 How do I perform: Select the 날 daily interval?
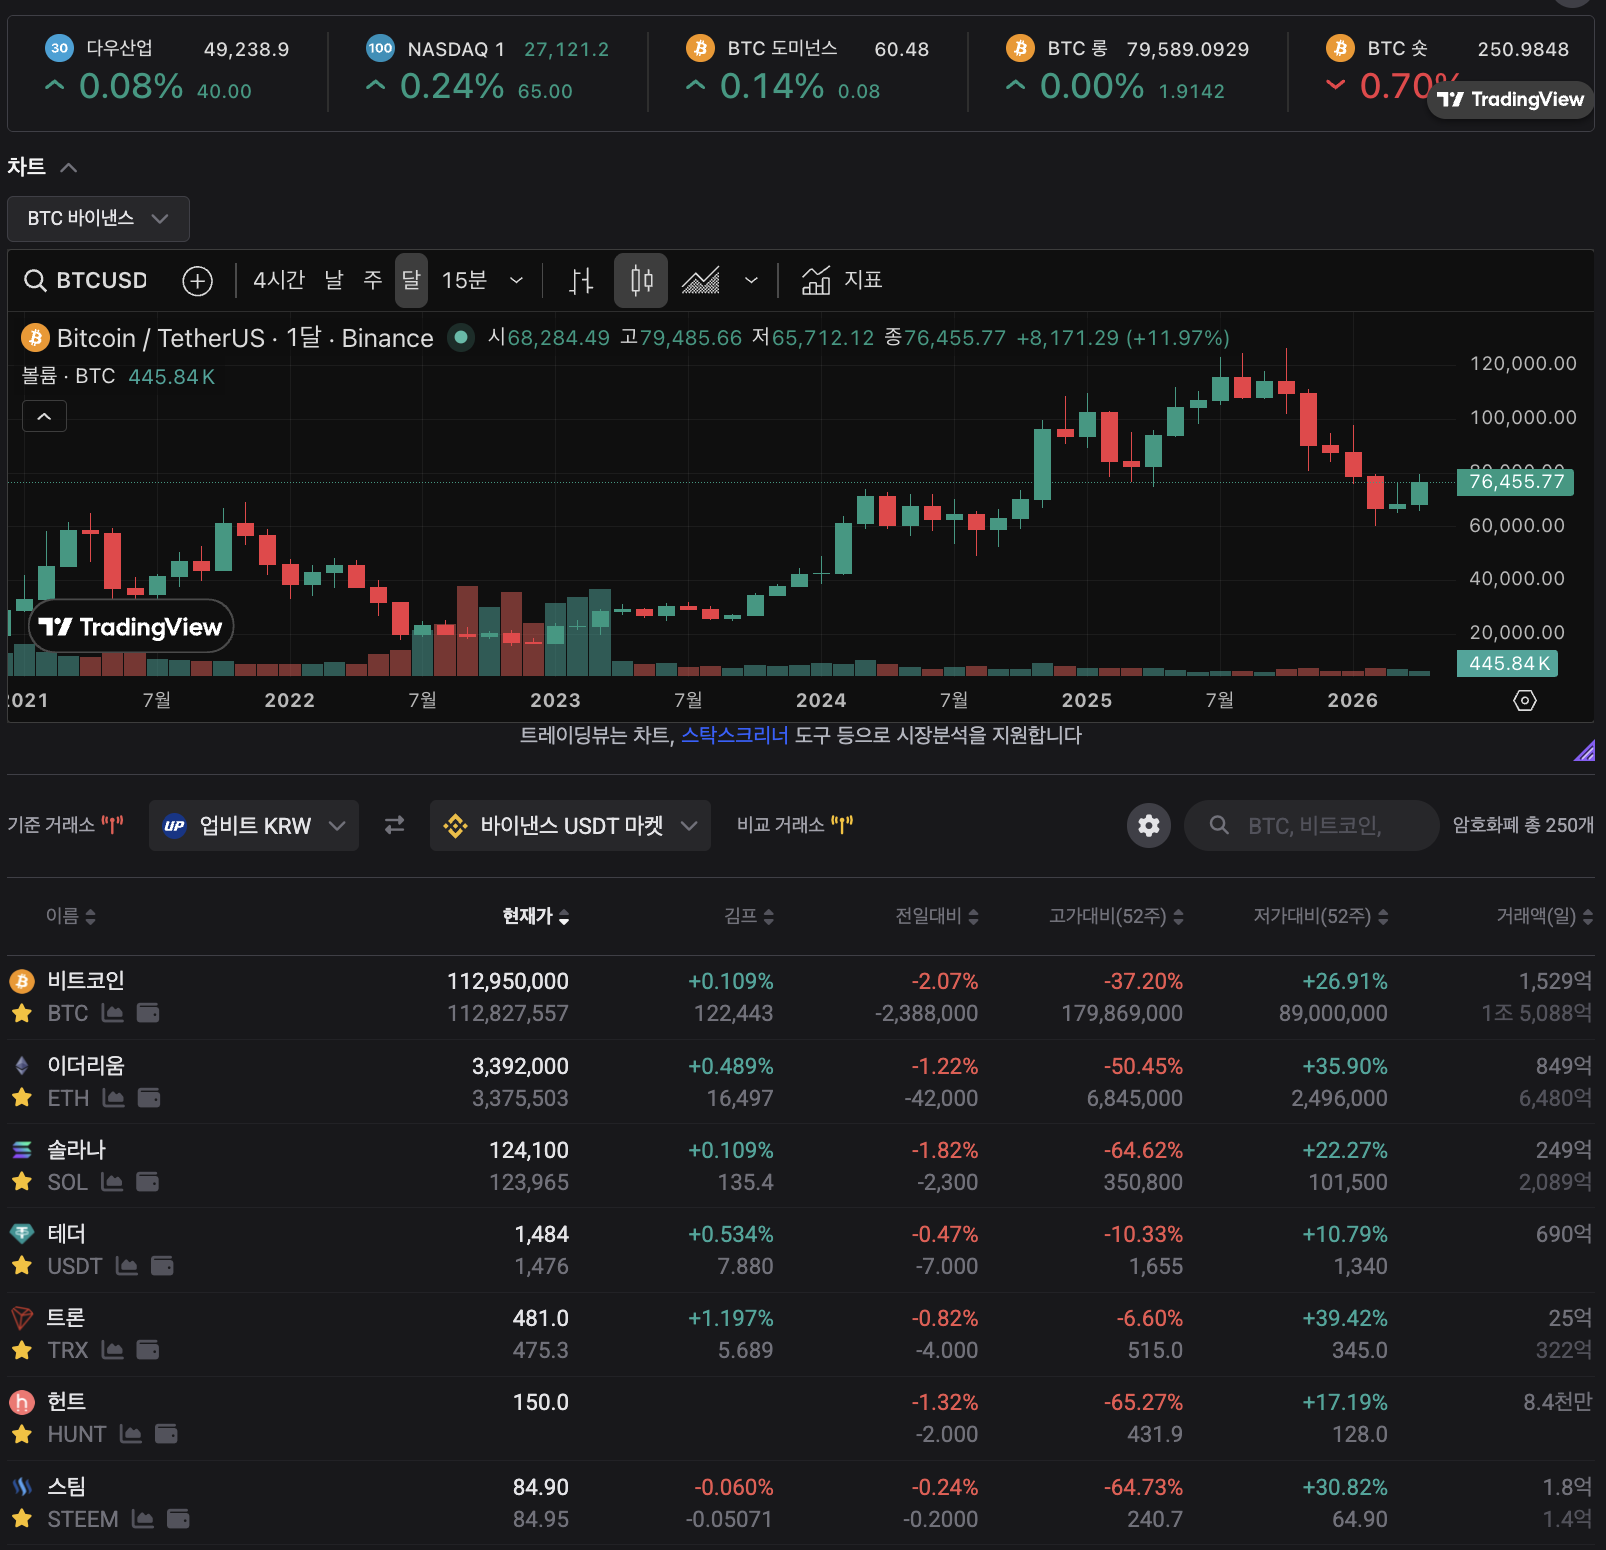(334, 280)
